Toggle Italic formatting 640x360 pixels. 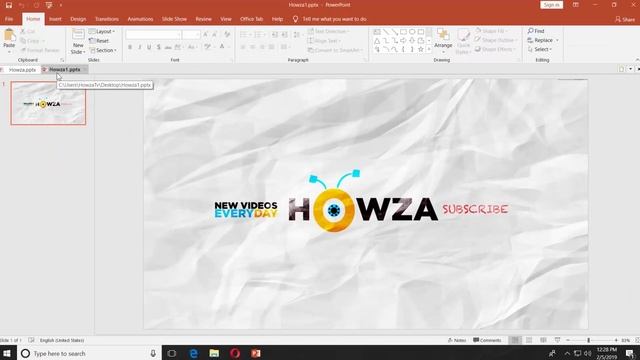pyautogui.click(x=140, y=47)
